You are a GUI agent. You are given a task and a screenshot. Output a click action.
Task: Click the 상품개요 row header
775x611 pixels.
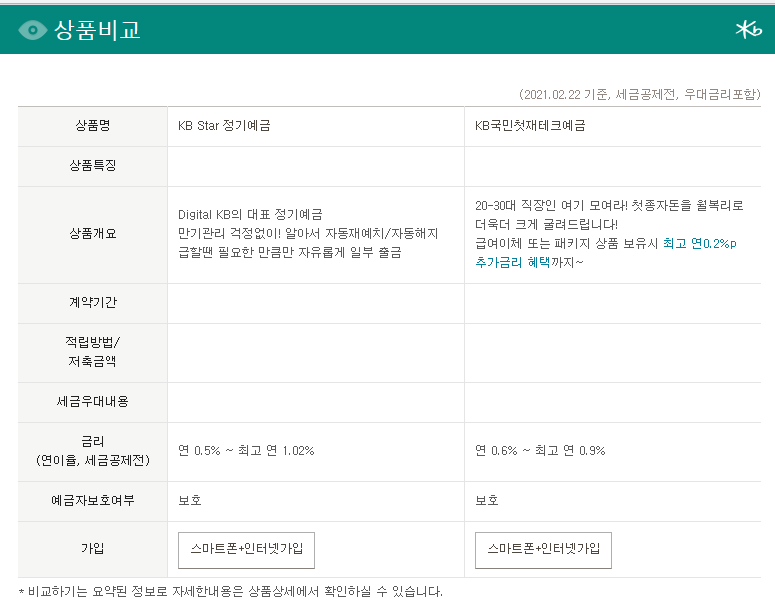(x=92, y=233)
